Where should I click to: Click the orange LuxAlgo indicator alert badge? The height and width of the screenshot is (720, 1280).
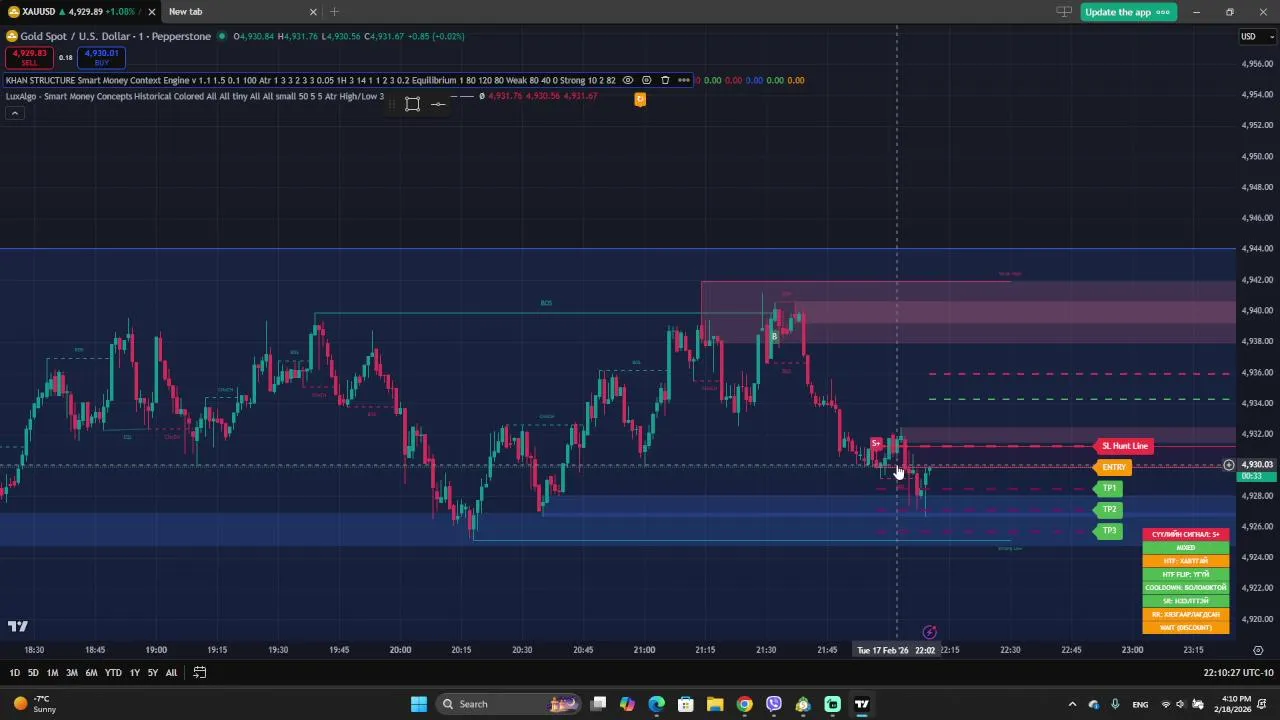640,99
